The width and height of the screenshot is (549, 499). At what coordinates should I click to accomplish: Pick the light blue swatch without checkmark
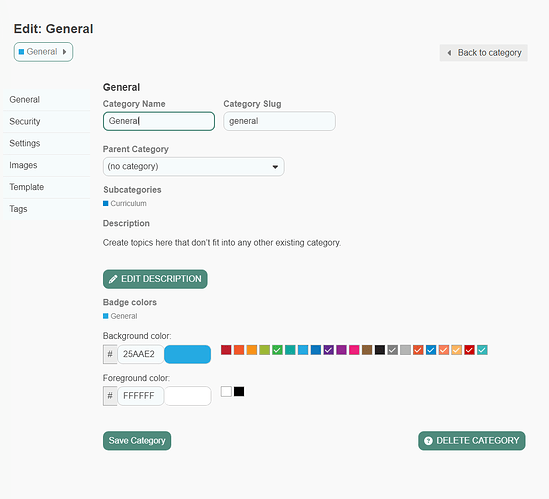pyautogui.click(x=303, y=350)
